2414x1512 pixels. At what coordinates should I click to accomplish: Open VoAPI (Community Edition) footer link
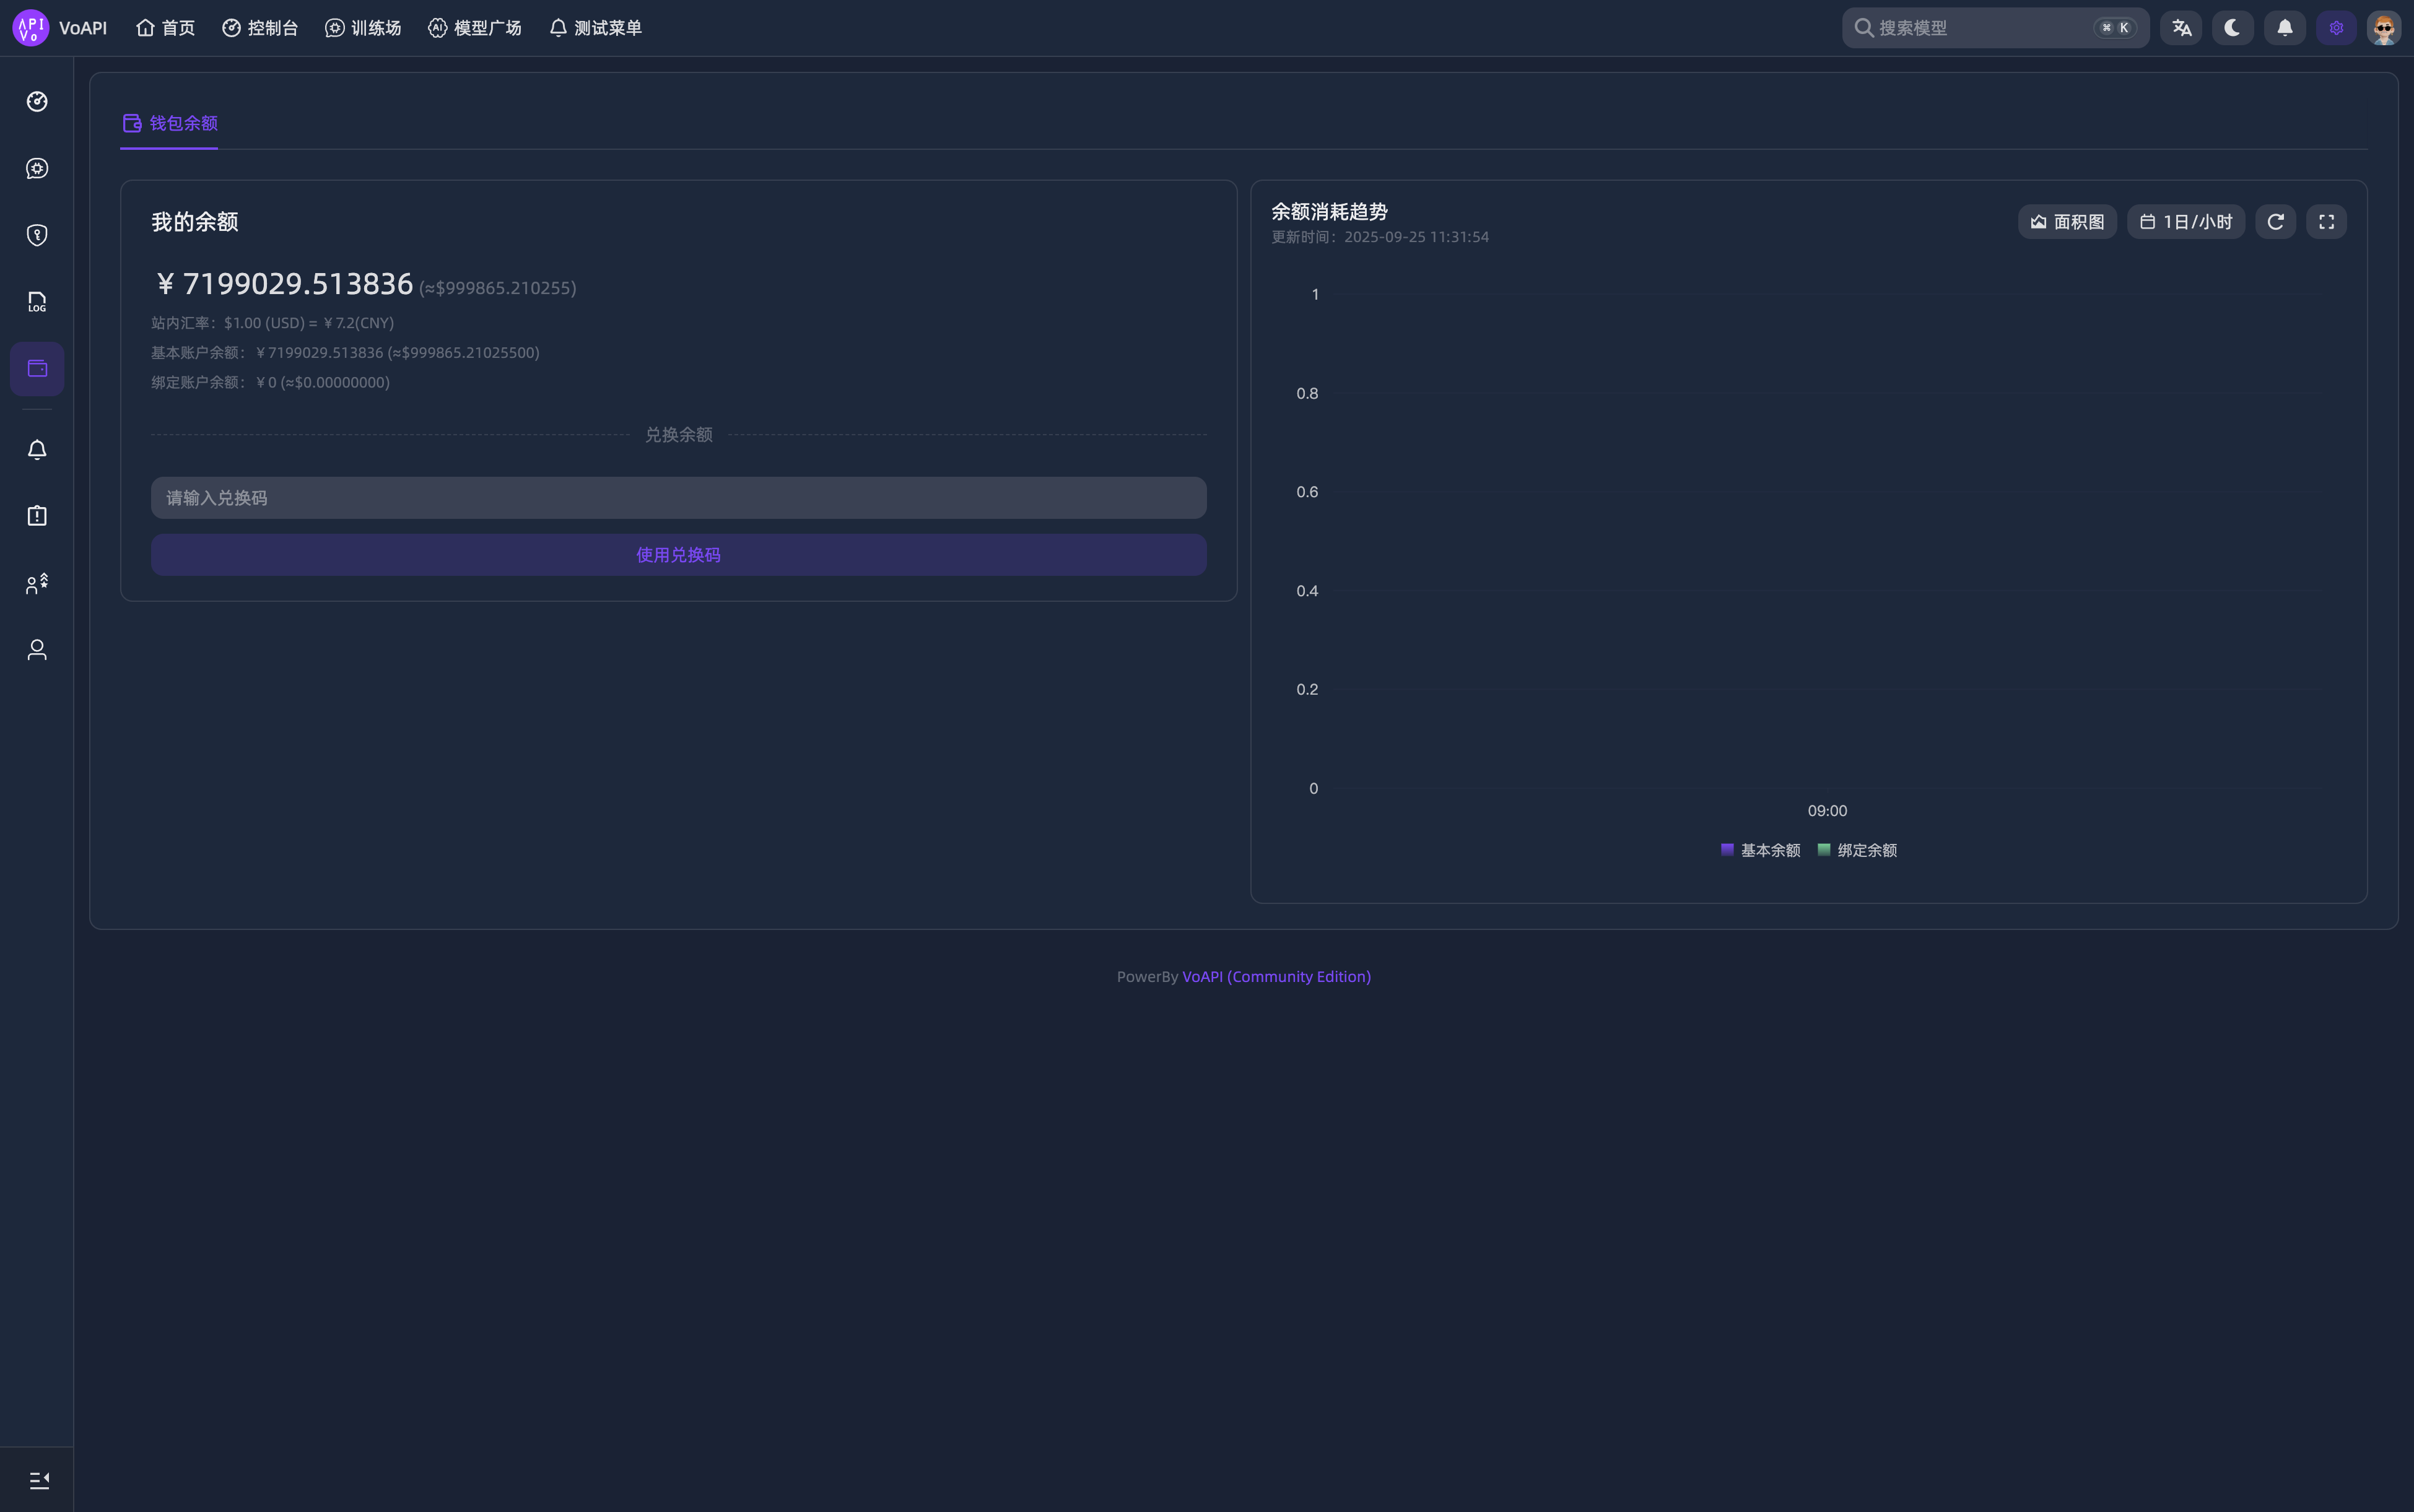(1276, 977)
